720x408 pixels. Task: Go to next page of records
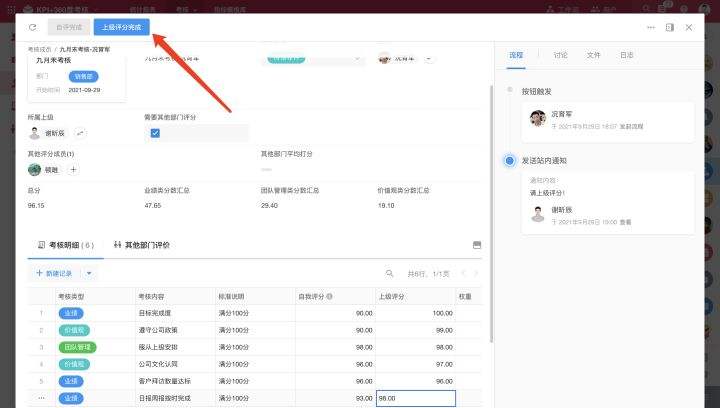[x=476, y=273]
